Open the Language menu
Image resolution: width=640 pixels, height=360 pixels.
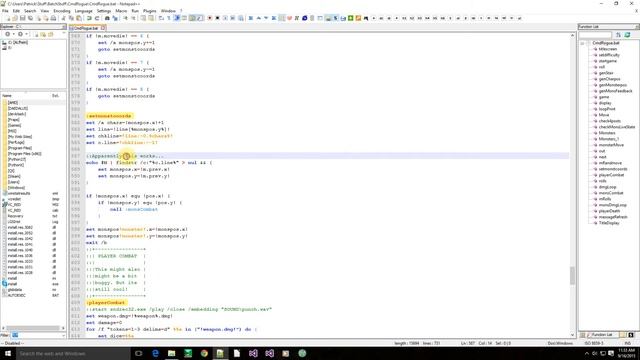(84, 11)
